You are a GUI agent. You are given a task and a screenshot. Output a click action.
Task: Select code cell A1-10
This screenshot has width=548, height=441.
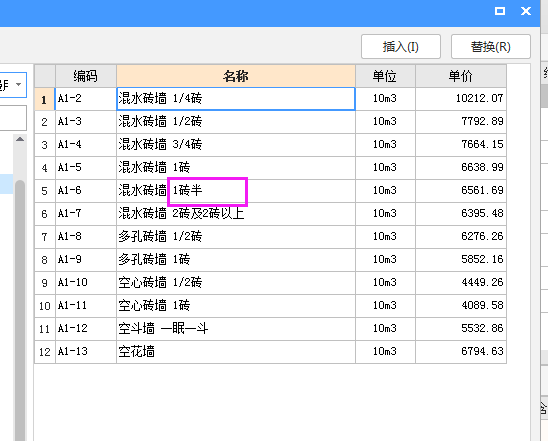coord(86,283)
